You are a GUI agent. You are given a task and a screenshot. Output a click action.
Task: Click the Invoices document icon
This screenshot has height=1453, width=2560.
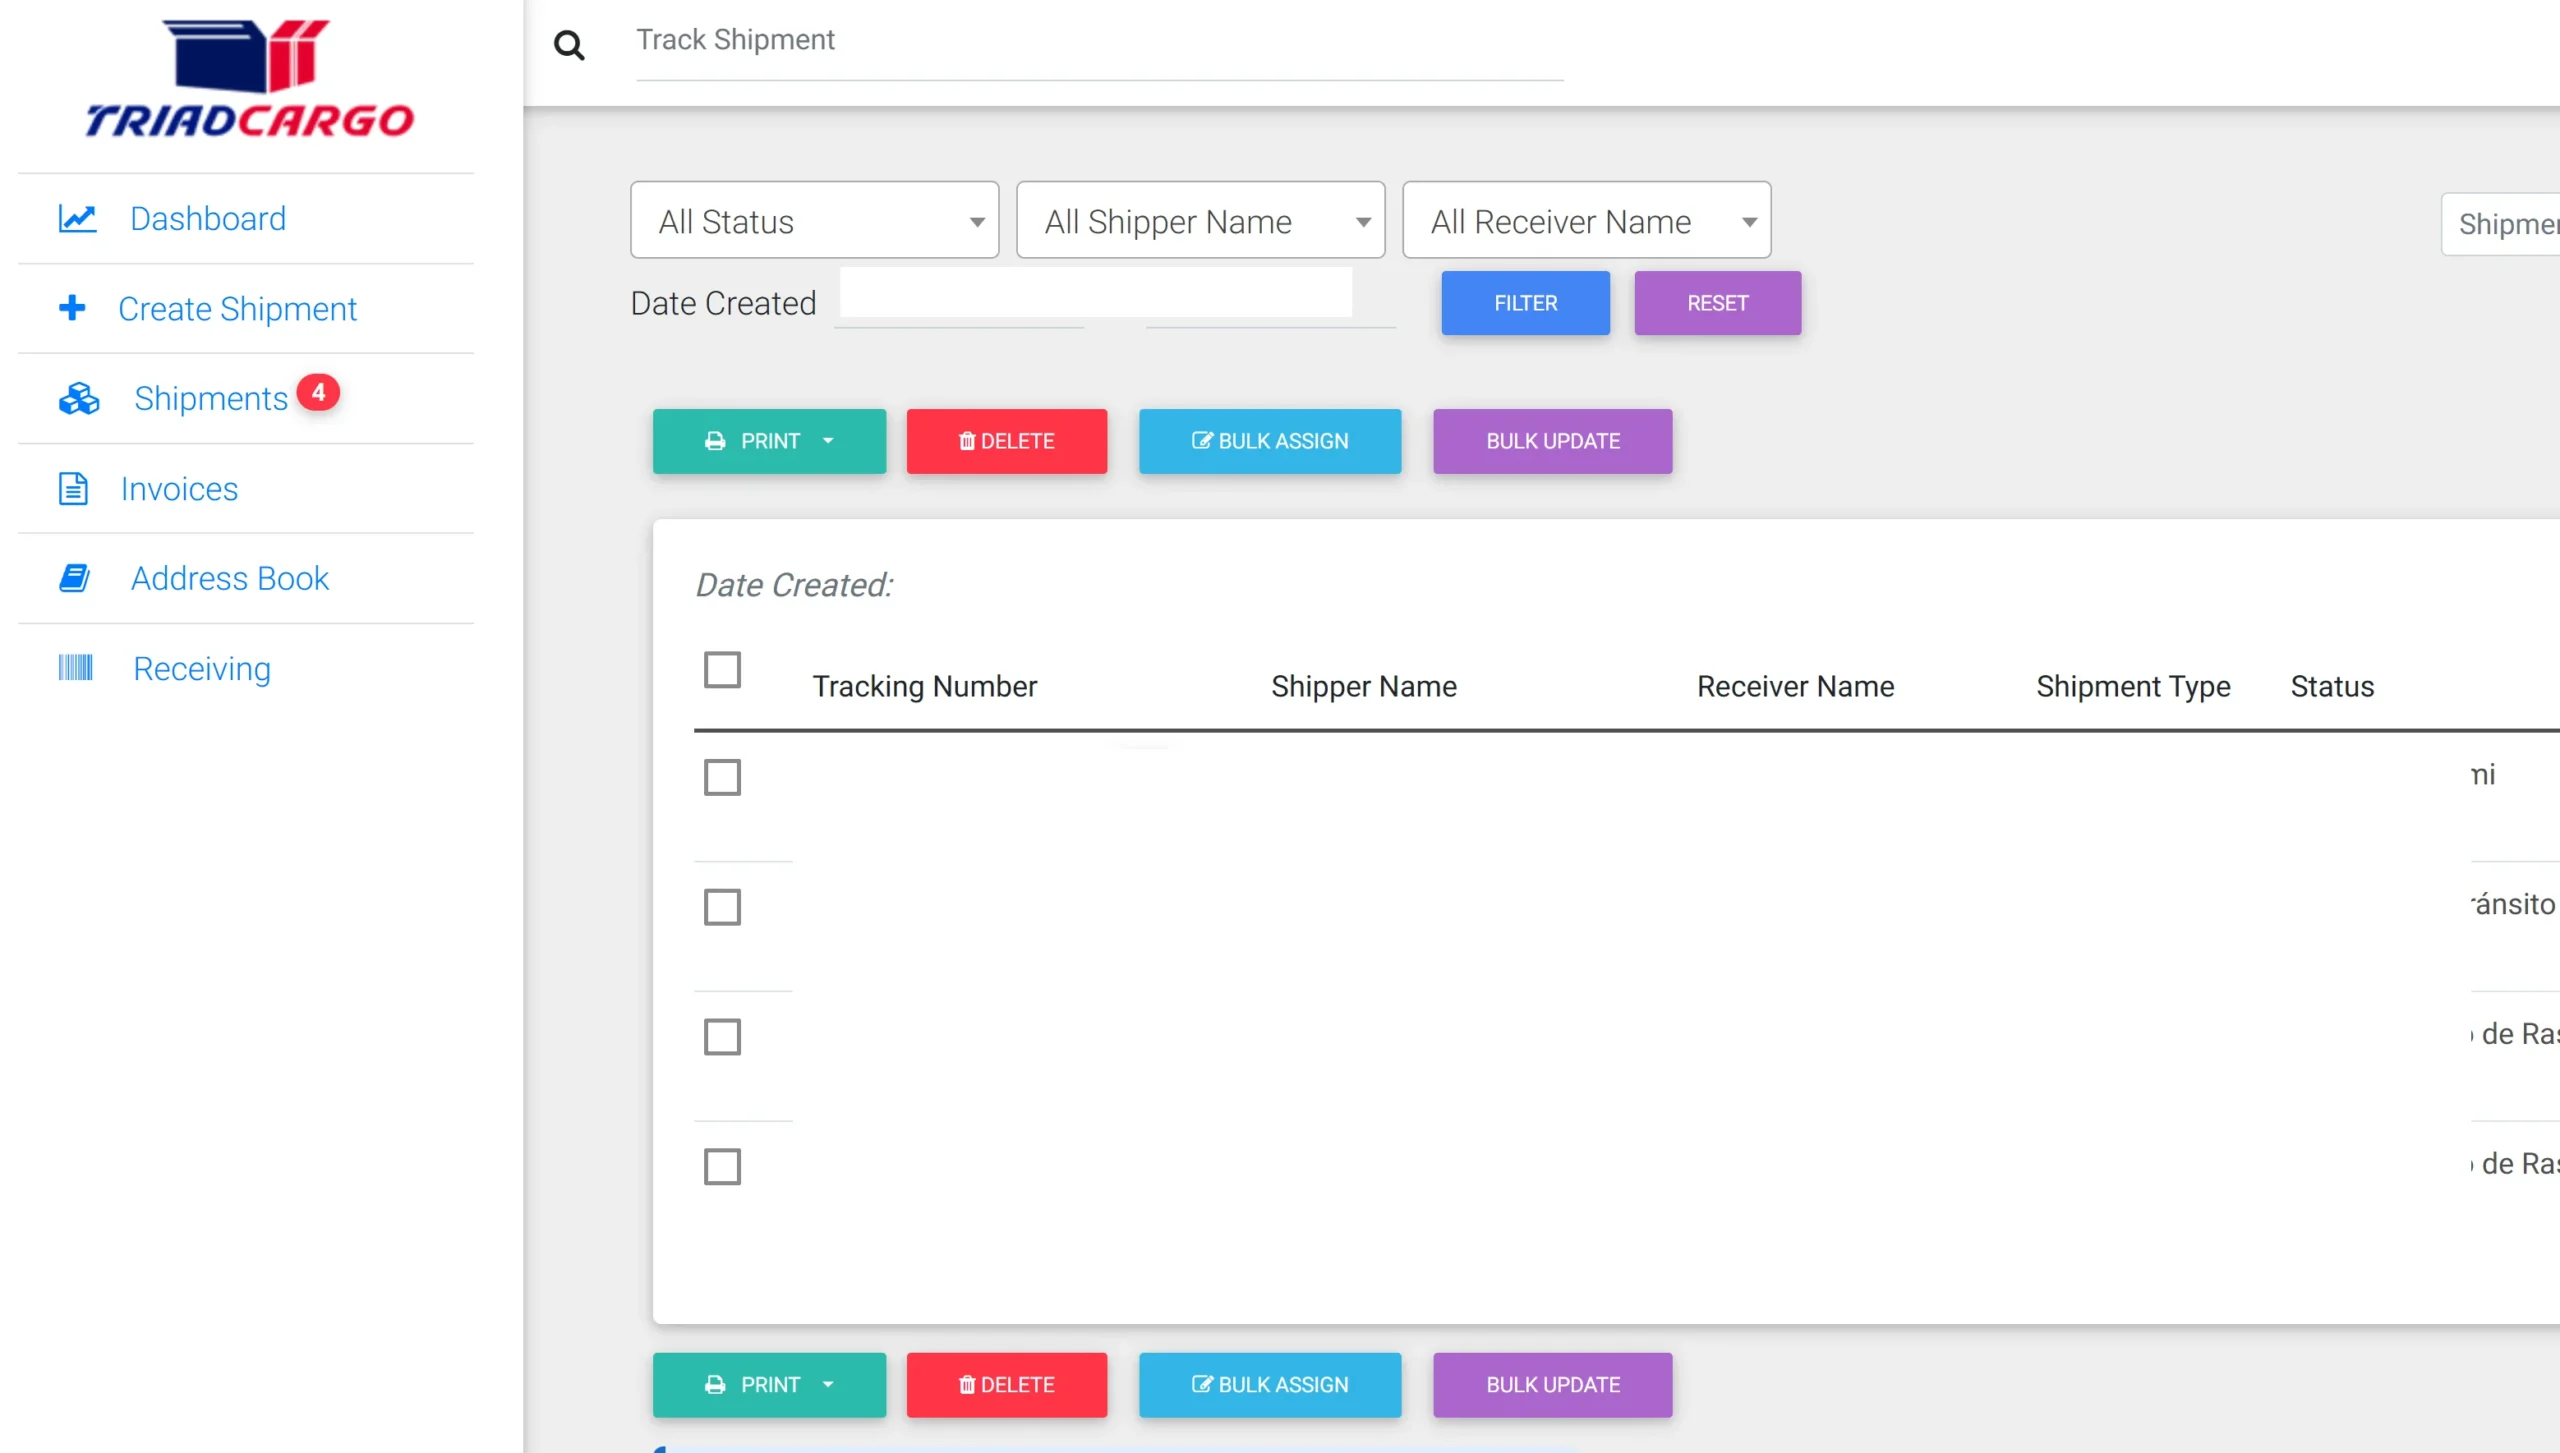[73, 488]
